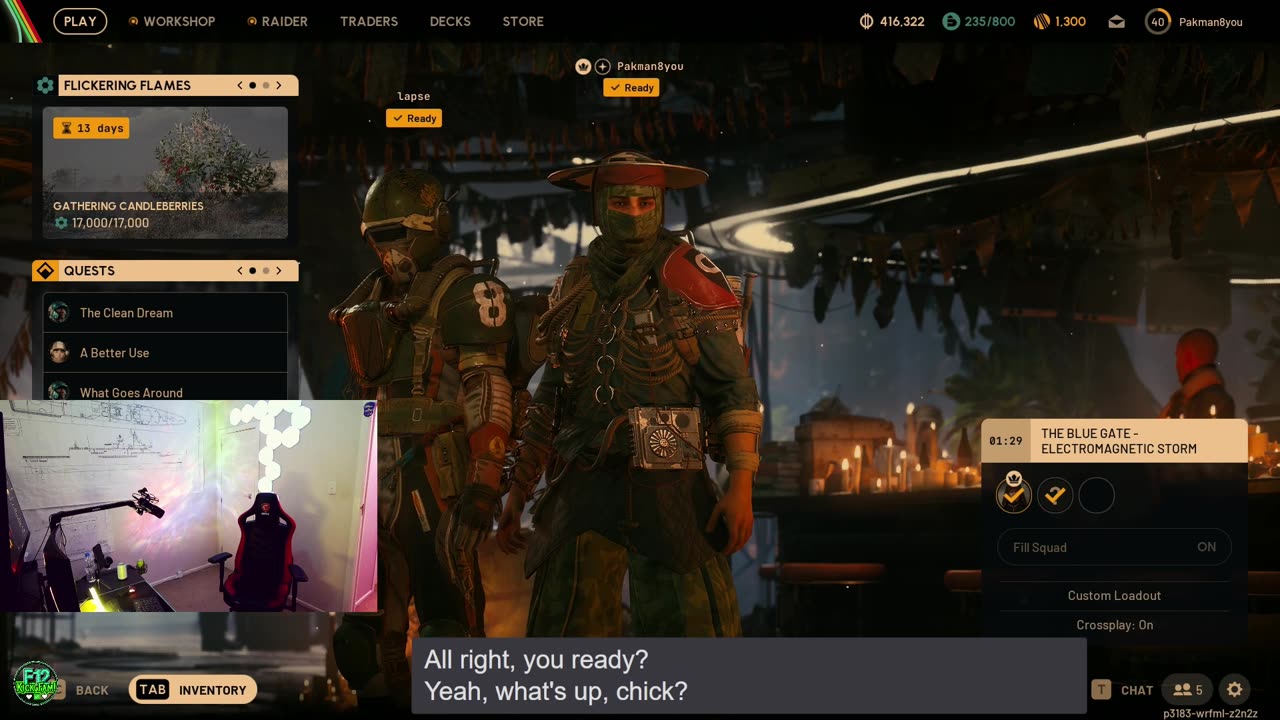Click the green cred icon beside 235/800
The height and width of the screenshot is (720, 1280).
coord(951,21)
